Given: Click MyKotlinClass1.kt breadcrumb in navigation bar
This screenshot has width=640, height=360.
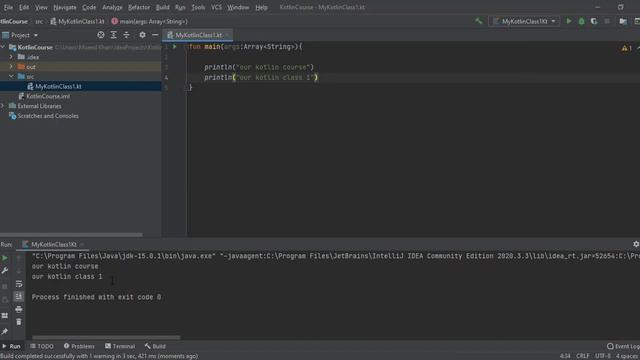Looking at the screenshot, I should point(77,21).
